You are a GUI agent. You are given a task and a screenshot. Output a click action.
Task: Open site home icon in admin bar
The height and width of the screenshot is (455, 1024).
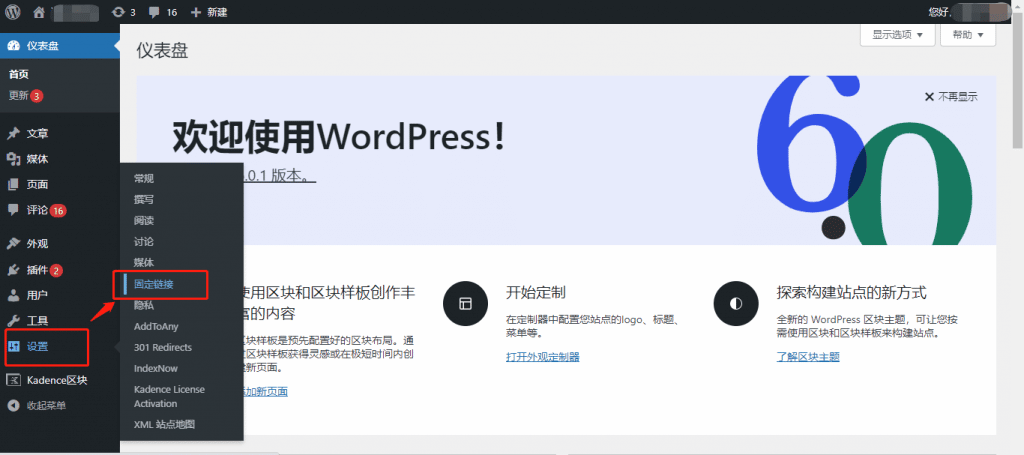pyautogui.click(x=39, y=12)
